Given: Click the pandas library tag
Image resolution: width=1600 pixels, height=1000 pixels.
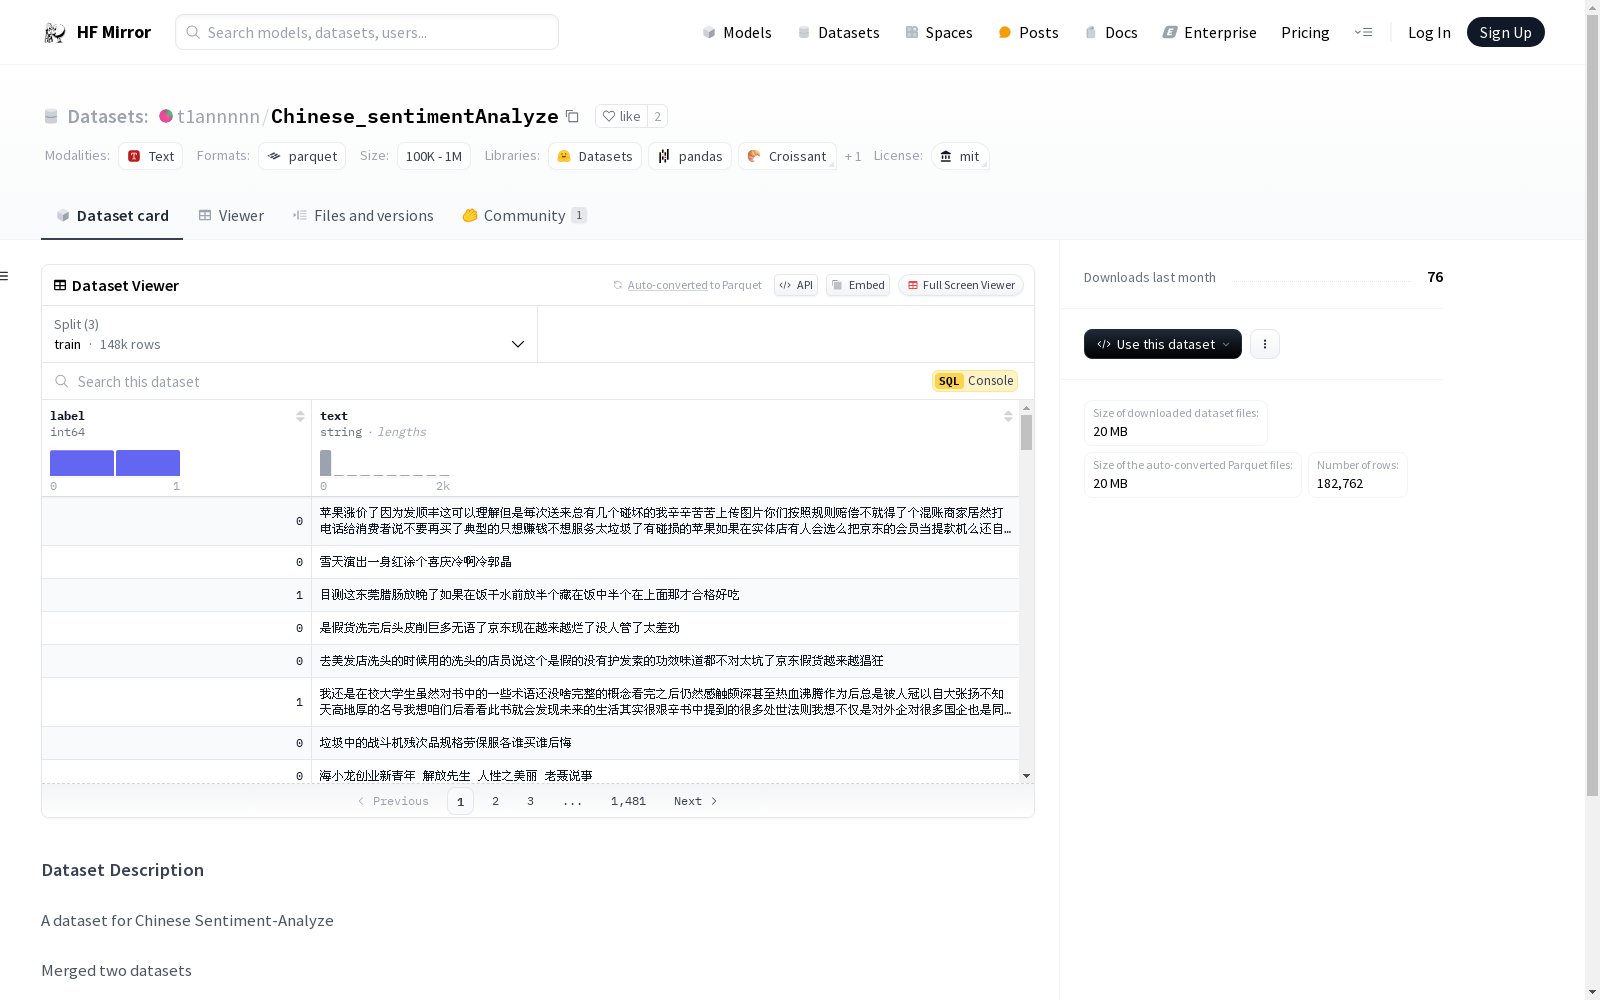Looking at the screenshot, I should pyautogui.click(x=690, y=156).
